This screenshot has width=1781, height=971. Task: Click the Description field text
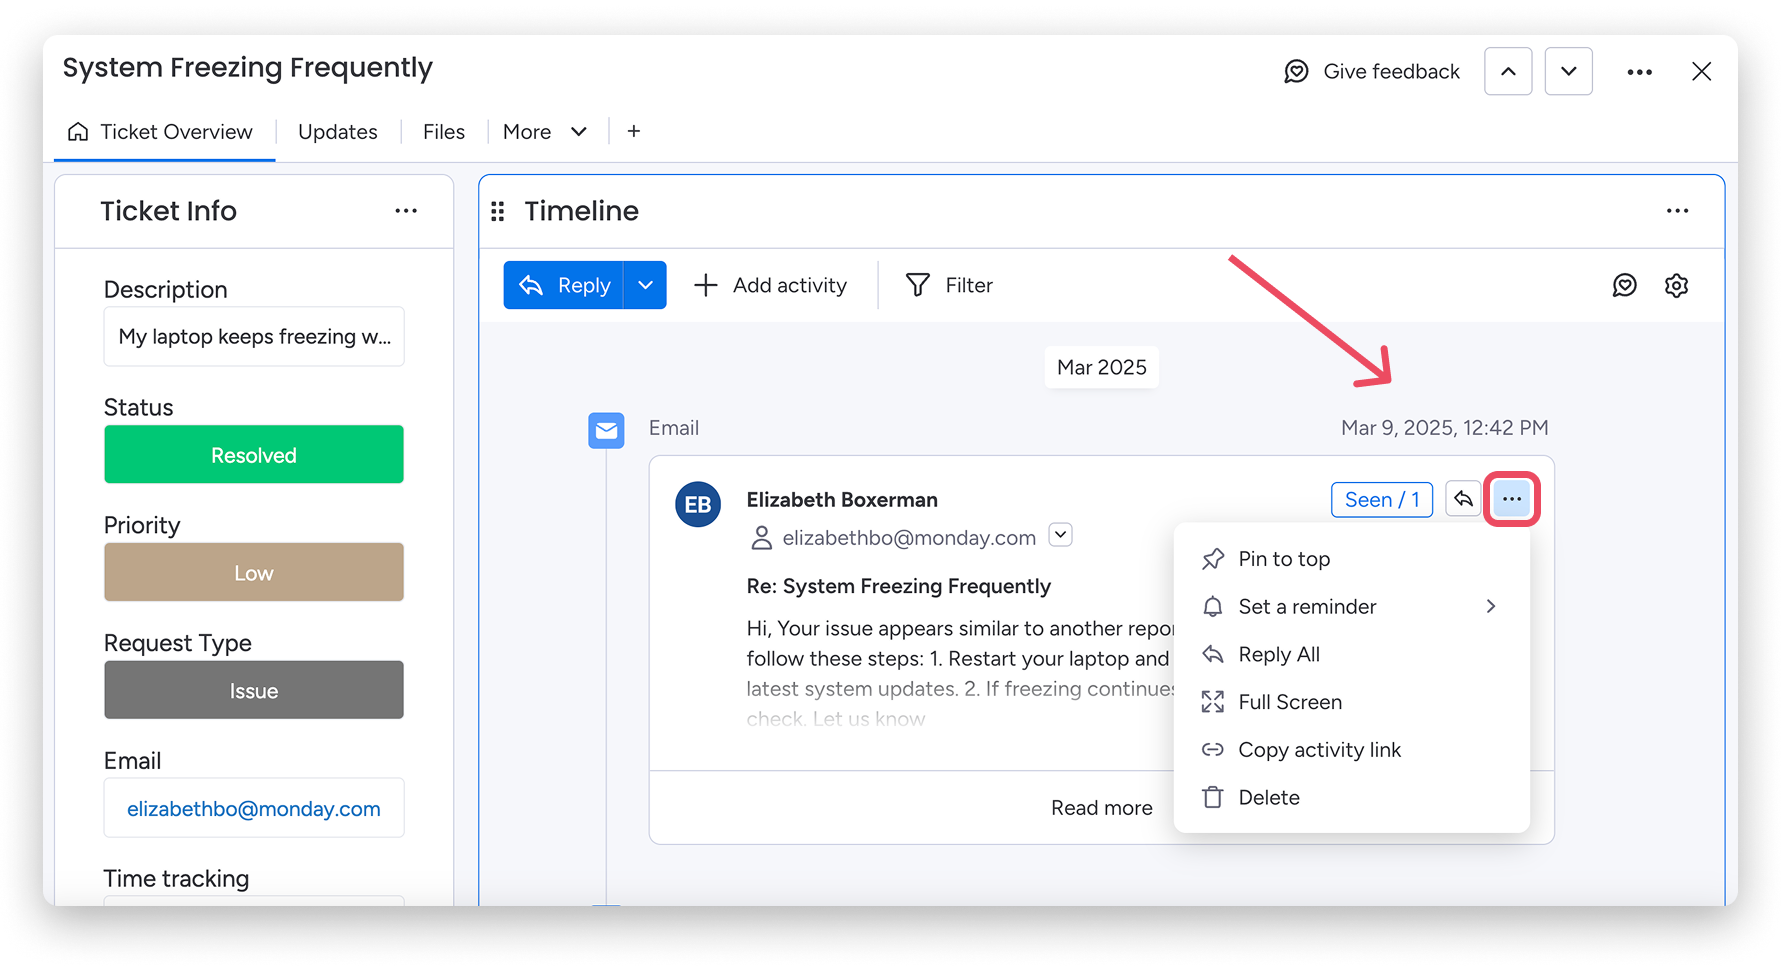pyautogui.click(x=254, y=337)
